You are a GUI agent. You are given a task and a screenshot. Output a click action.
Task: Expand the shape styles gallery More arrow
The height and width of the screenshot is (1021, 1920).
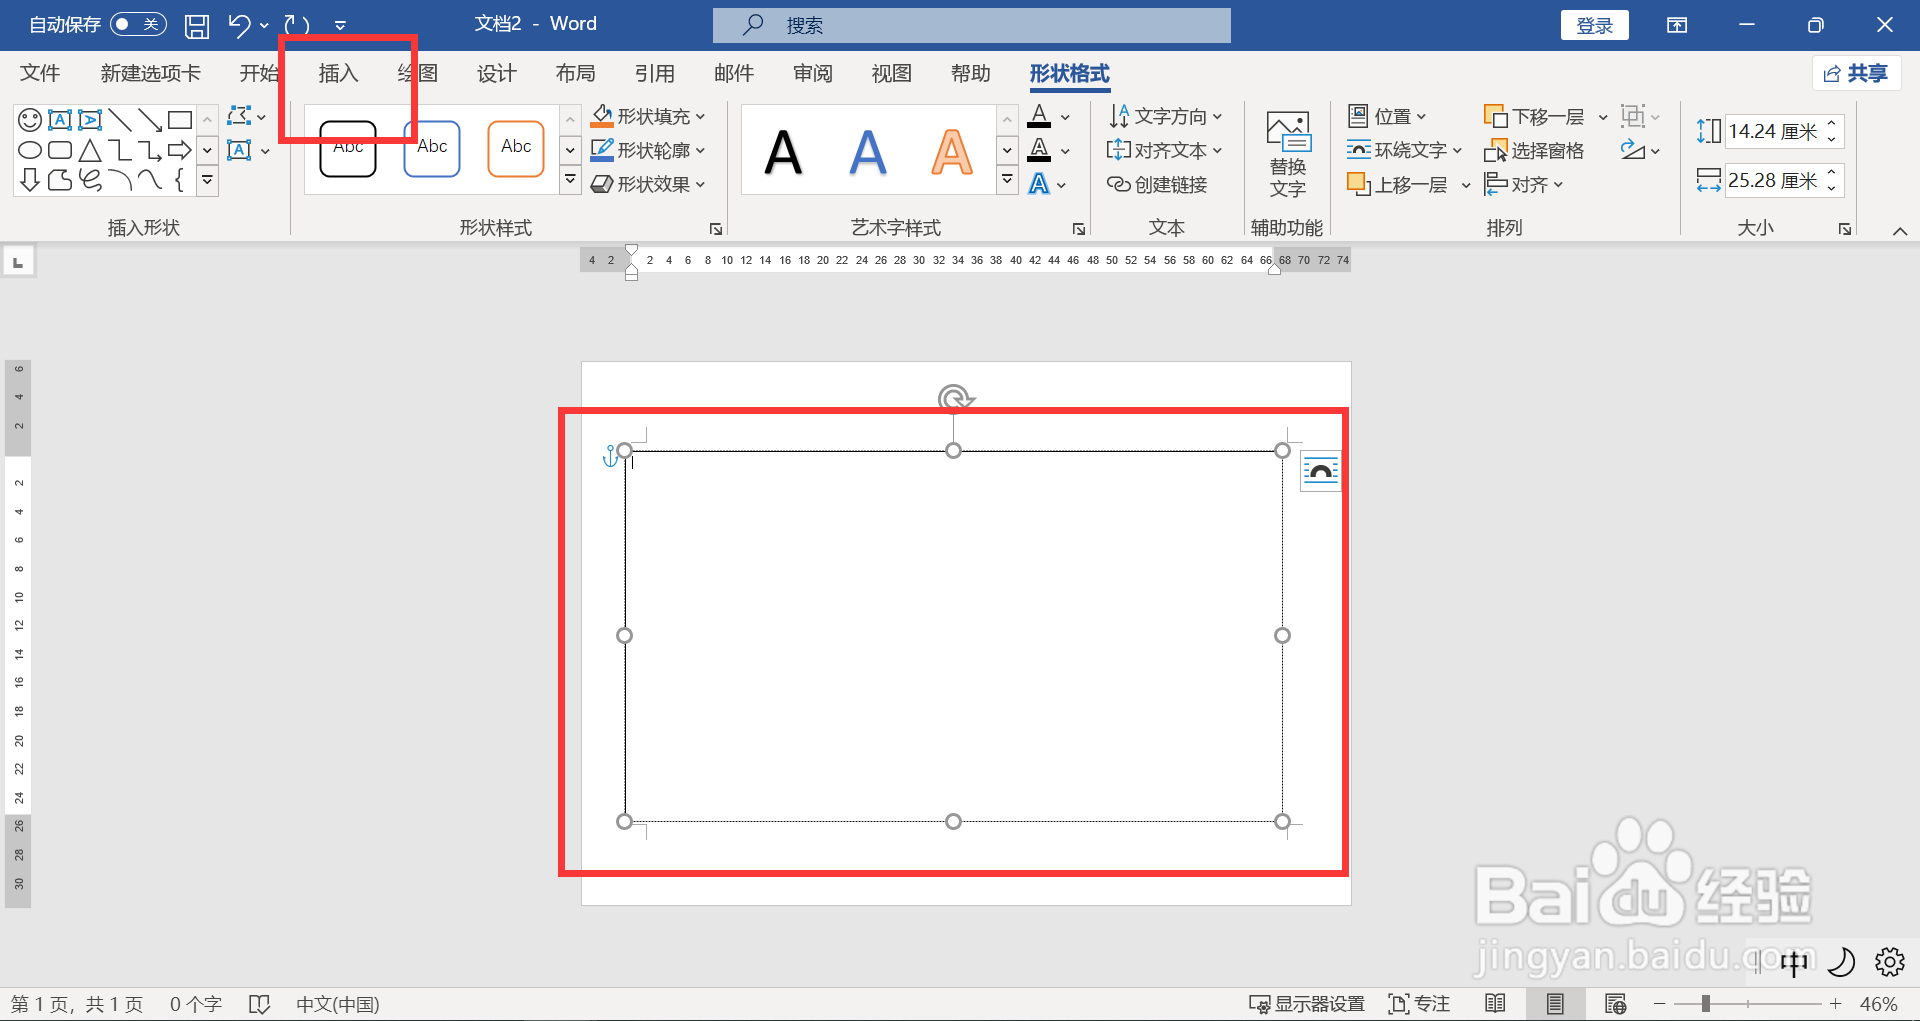point(570,180)
